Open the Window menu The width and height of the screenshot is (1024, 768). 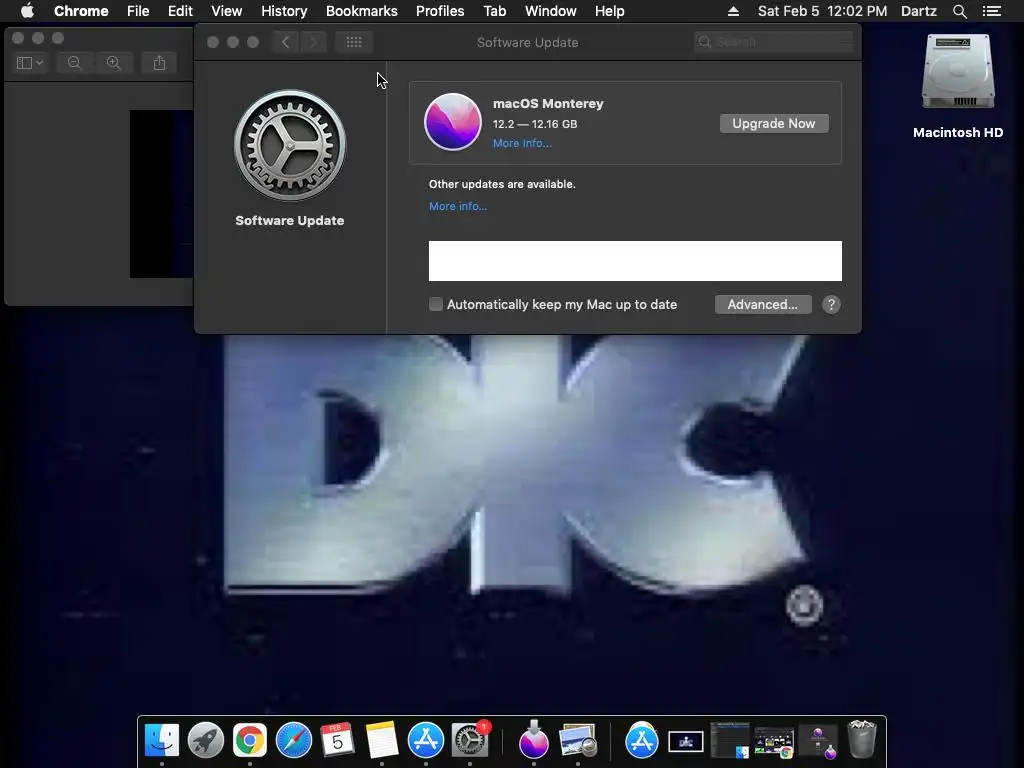(x=551, y=11)
